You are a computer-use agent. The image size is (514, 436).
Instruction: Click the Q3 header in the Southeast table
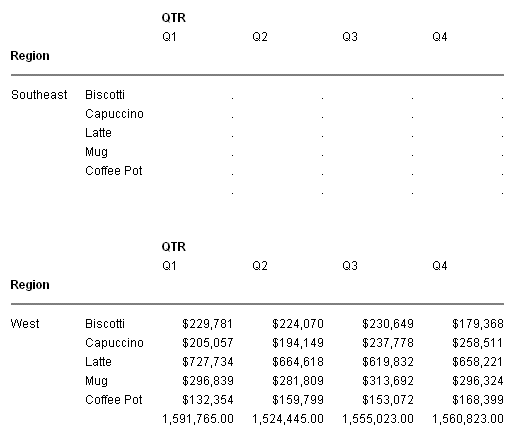[x=350, y=36]
